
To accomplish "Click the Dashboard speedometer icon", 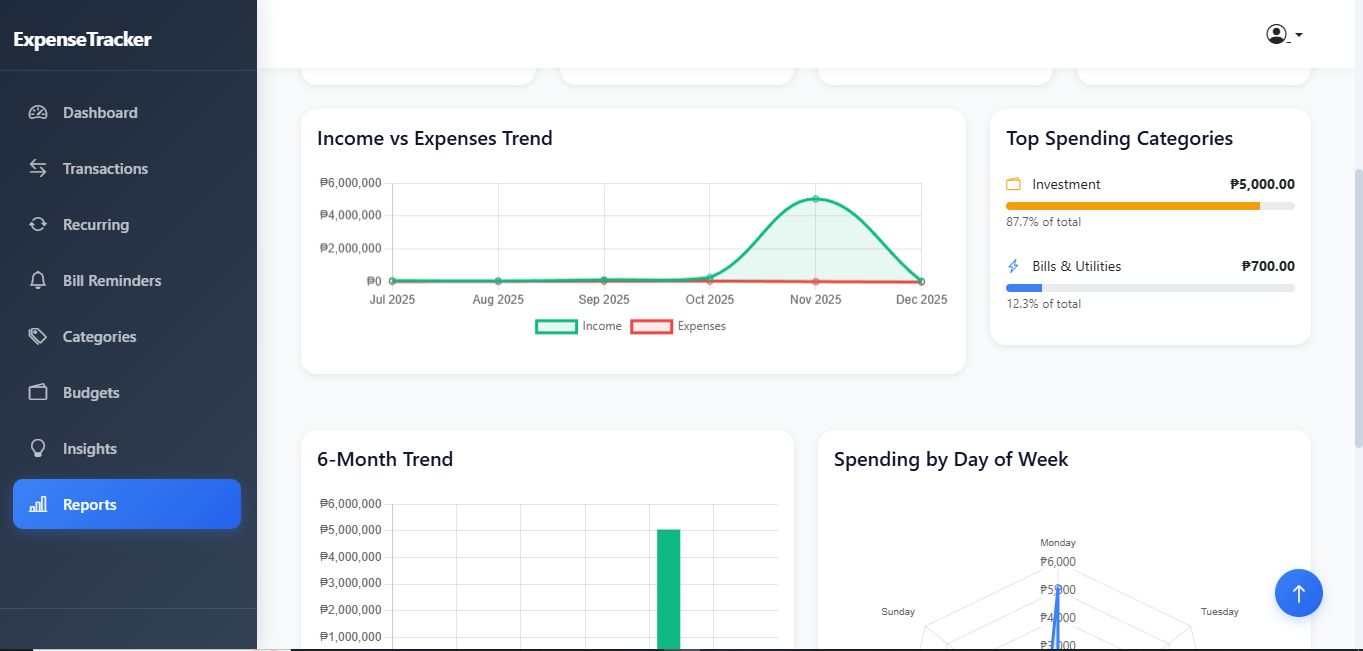I will tap(38, 113).
